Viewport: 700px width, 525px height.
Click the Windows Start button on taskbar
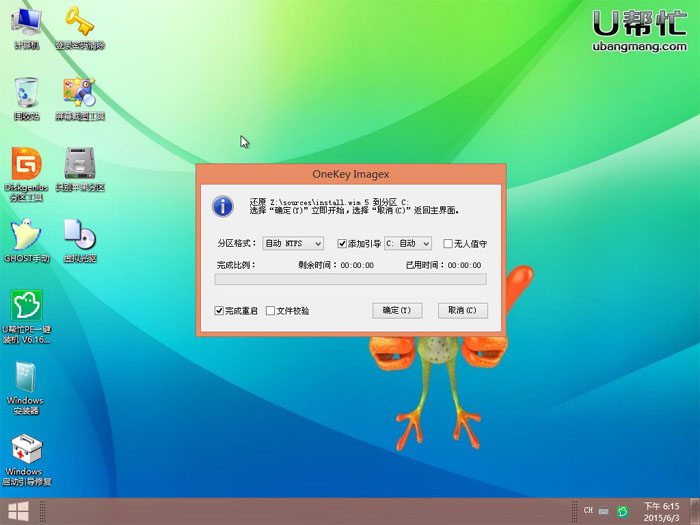[17, 513]
